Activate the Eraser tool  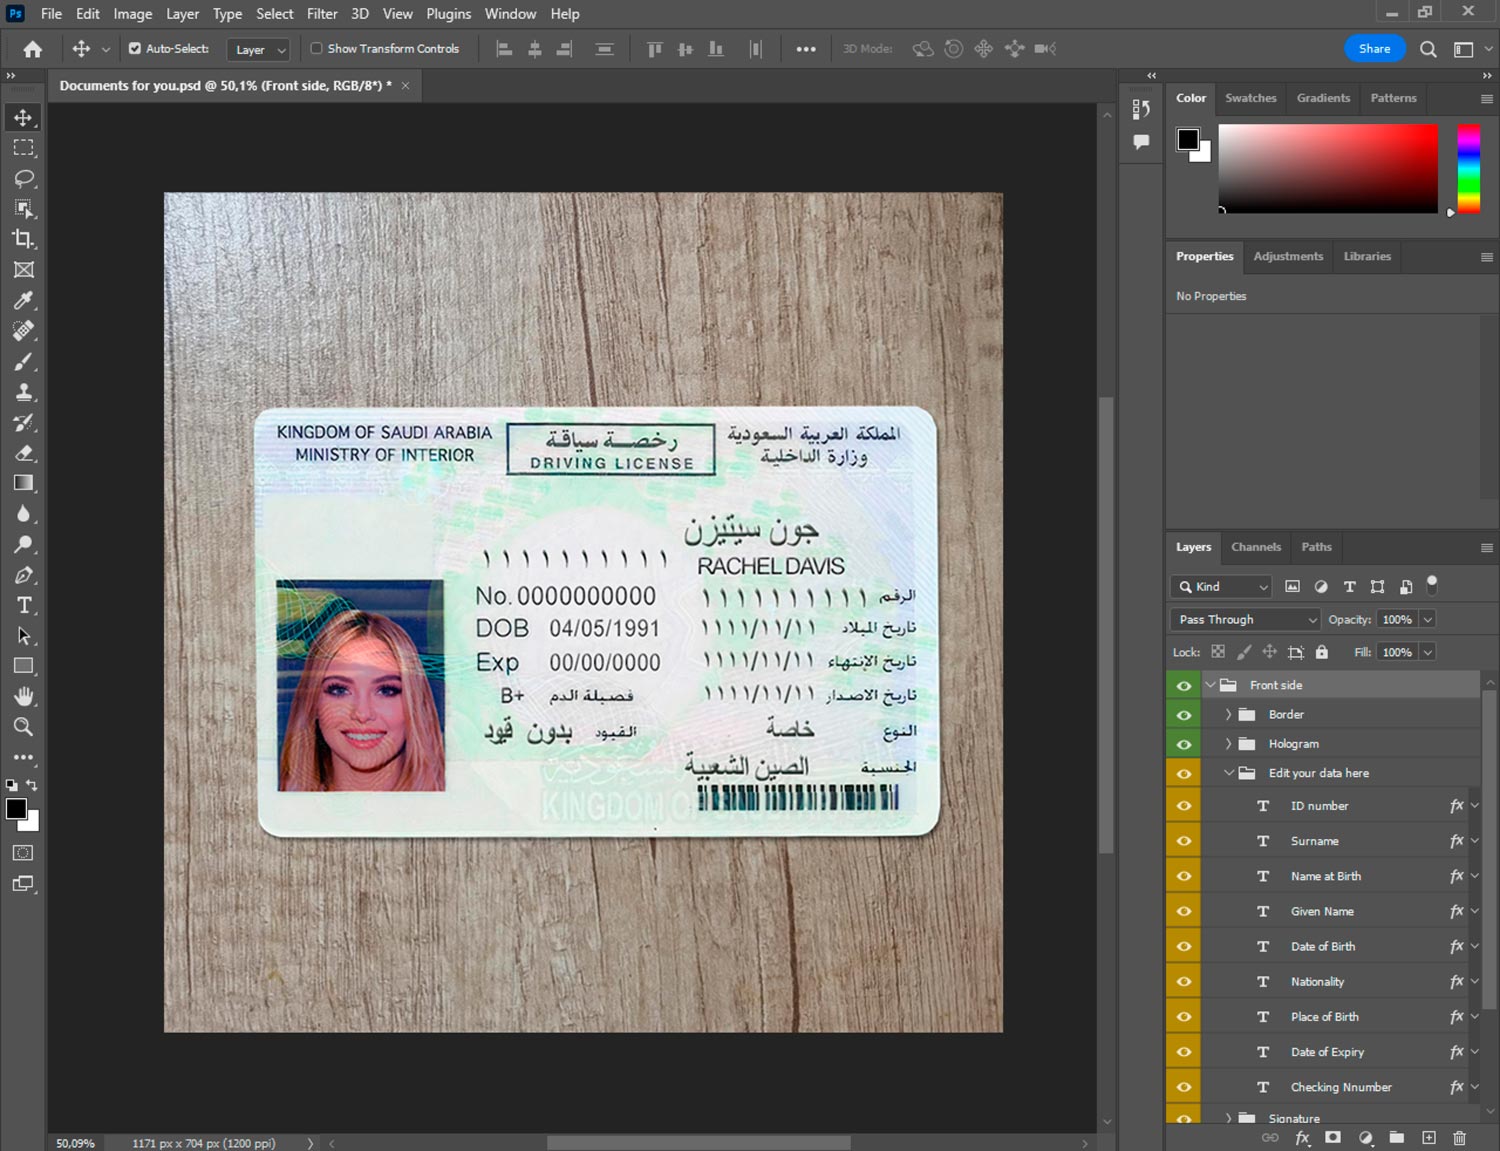(x=24, y=453)
